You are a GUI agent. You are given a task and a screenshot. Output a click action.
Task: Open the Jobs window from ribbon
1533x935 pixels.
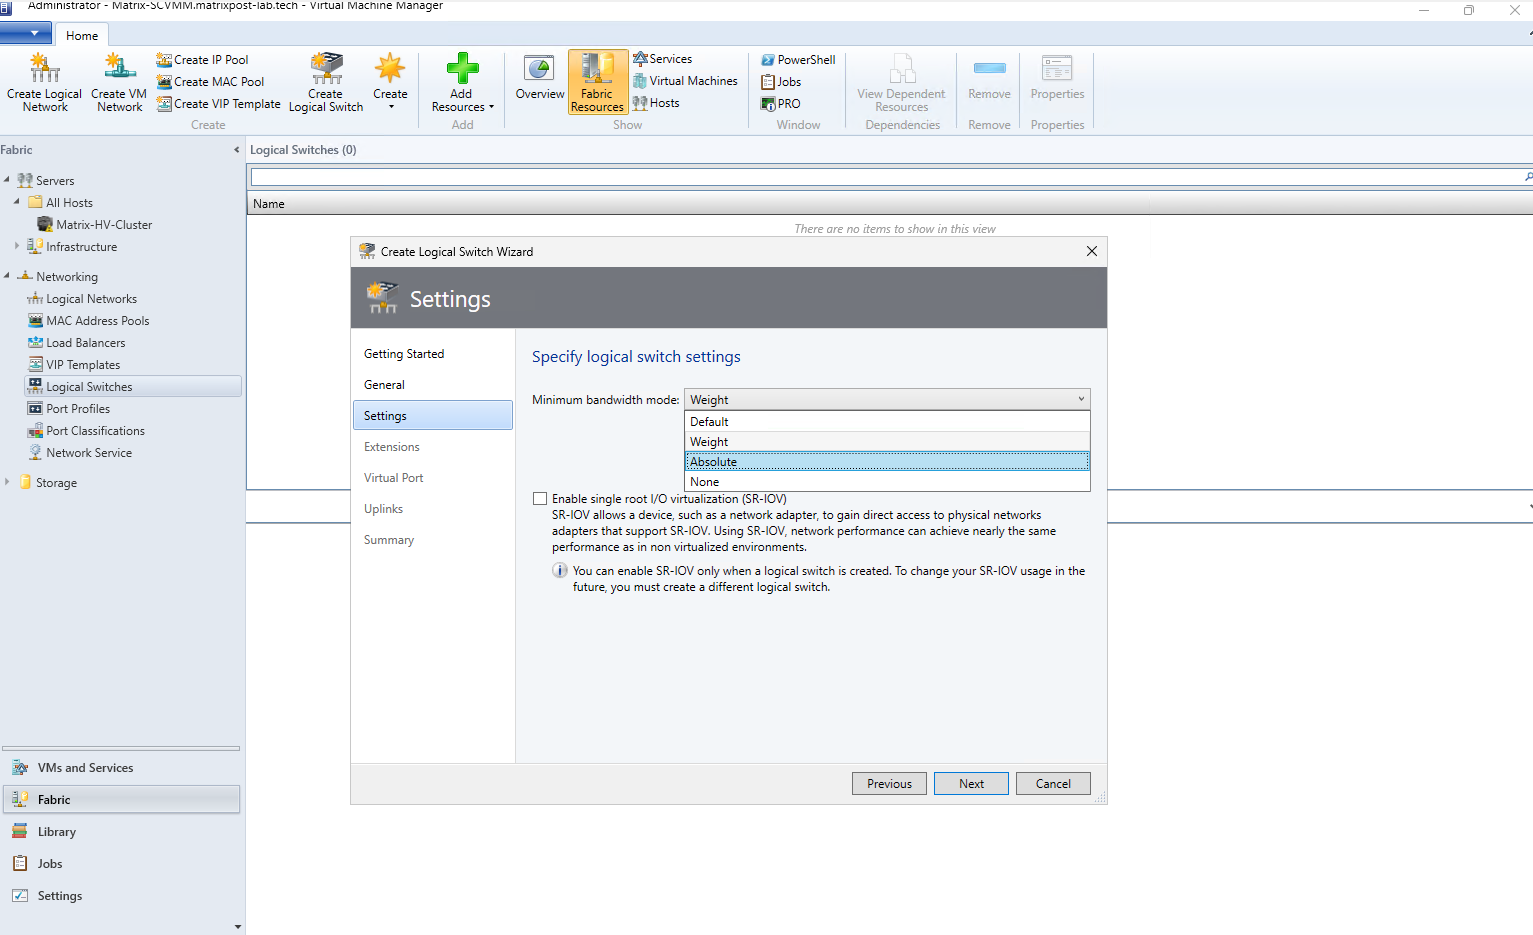click(781, 82)
